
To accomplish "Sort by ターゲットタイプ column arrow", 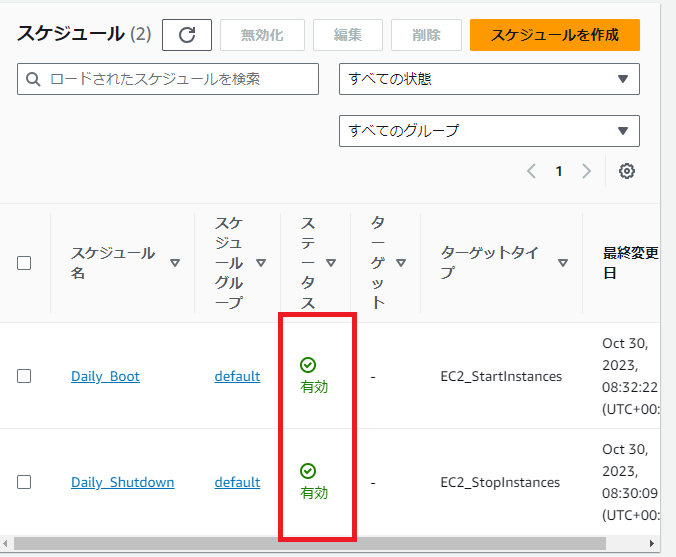I will [563, 263].
